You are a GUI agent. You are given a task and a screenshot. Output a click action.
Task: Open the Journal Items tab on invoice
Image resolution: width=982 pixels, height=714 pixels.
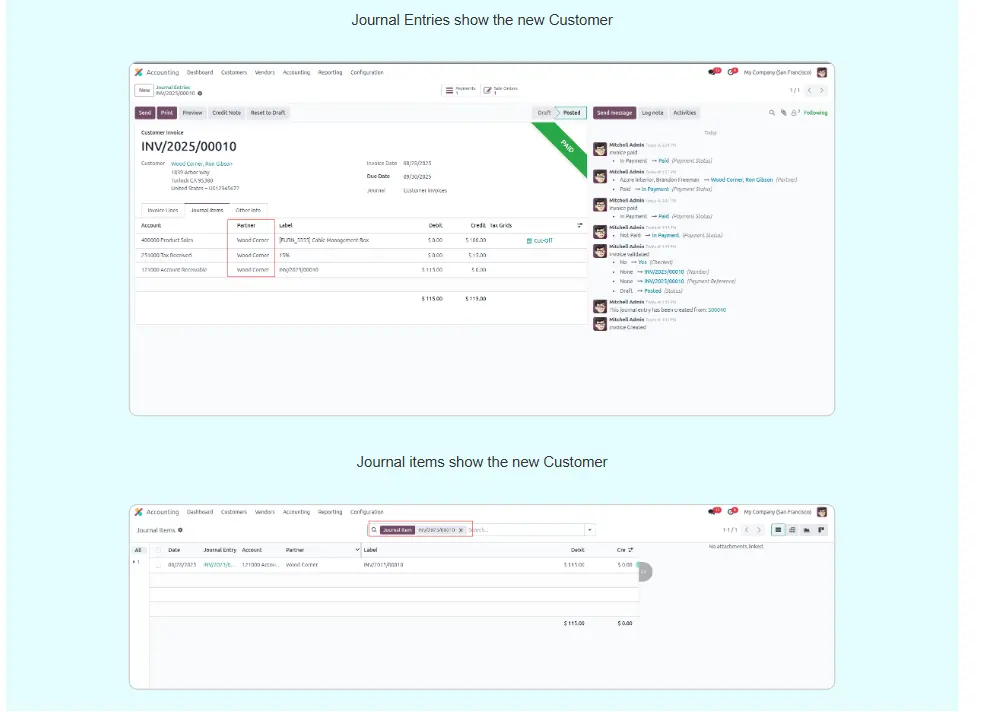[x=206, y=210]
